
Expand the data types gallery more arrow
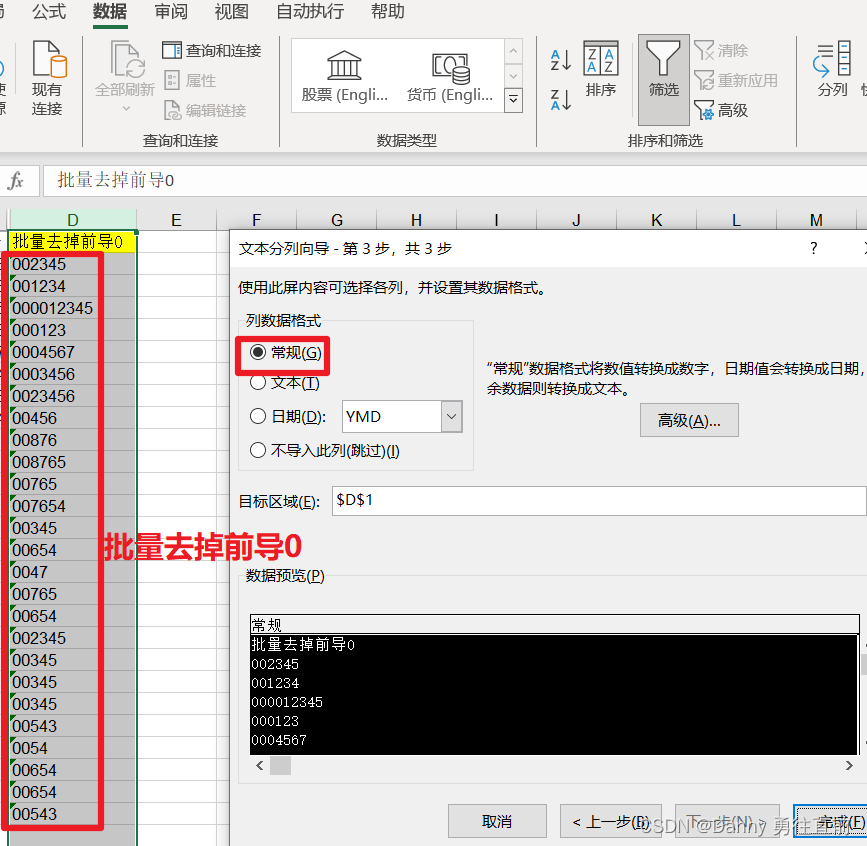(x=513, y=100)
